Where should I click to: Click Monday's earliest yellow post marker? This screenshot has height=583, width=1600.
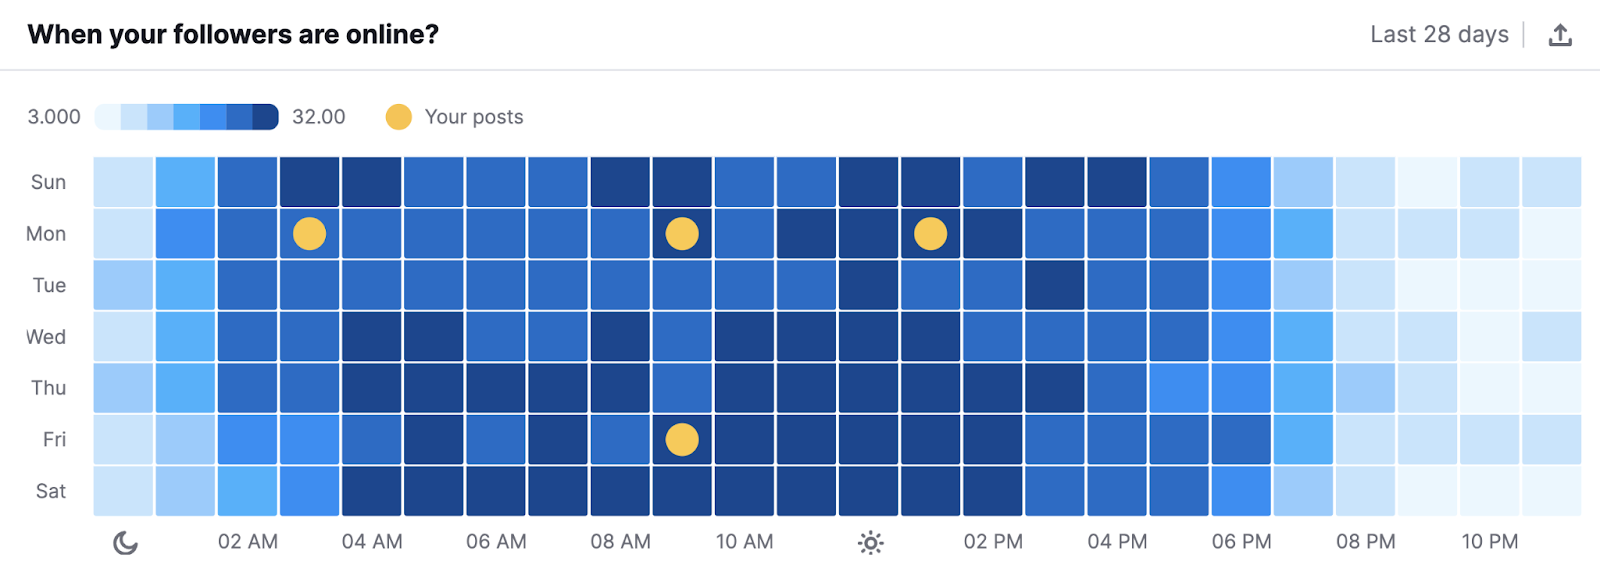coord(309,233)
